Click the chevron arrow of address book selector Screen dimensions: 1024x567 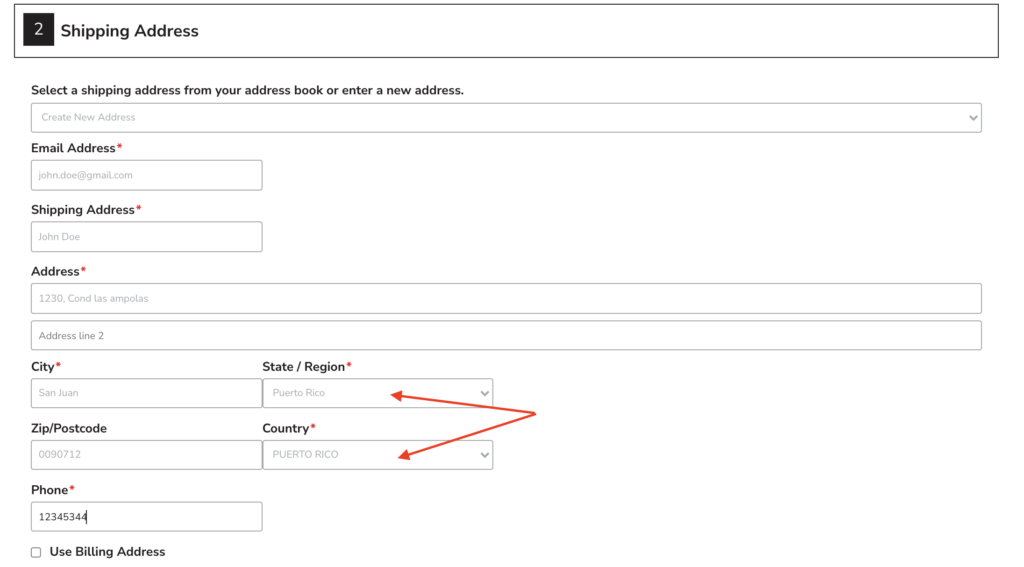coord(973,118)
